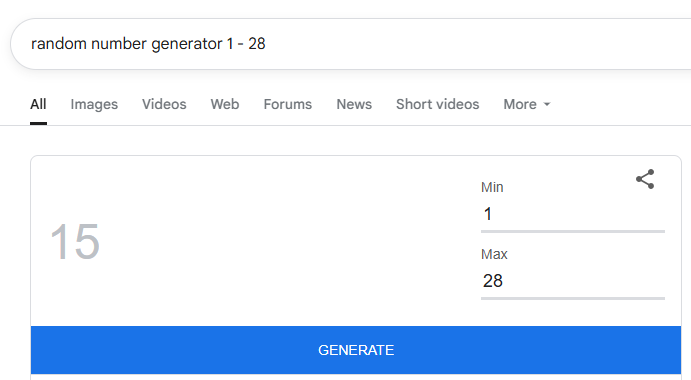Click the Max label above the field
This screenshot has height=380, width=691.
[x=494, y=254]
